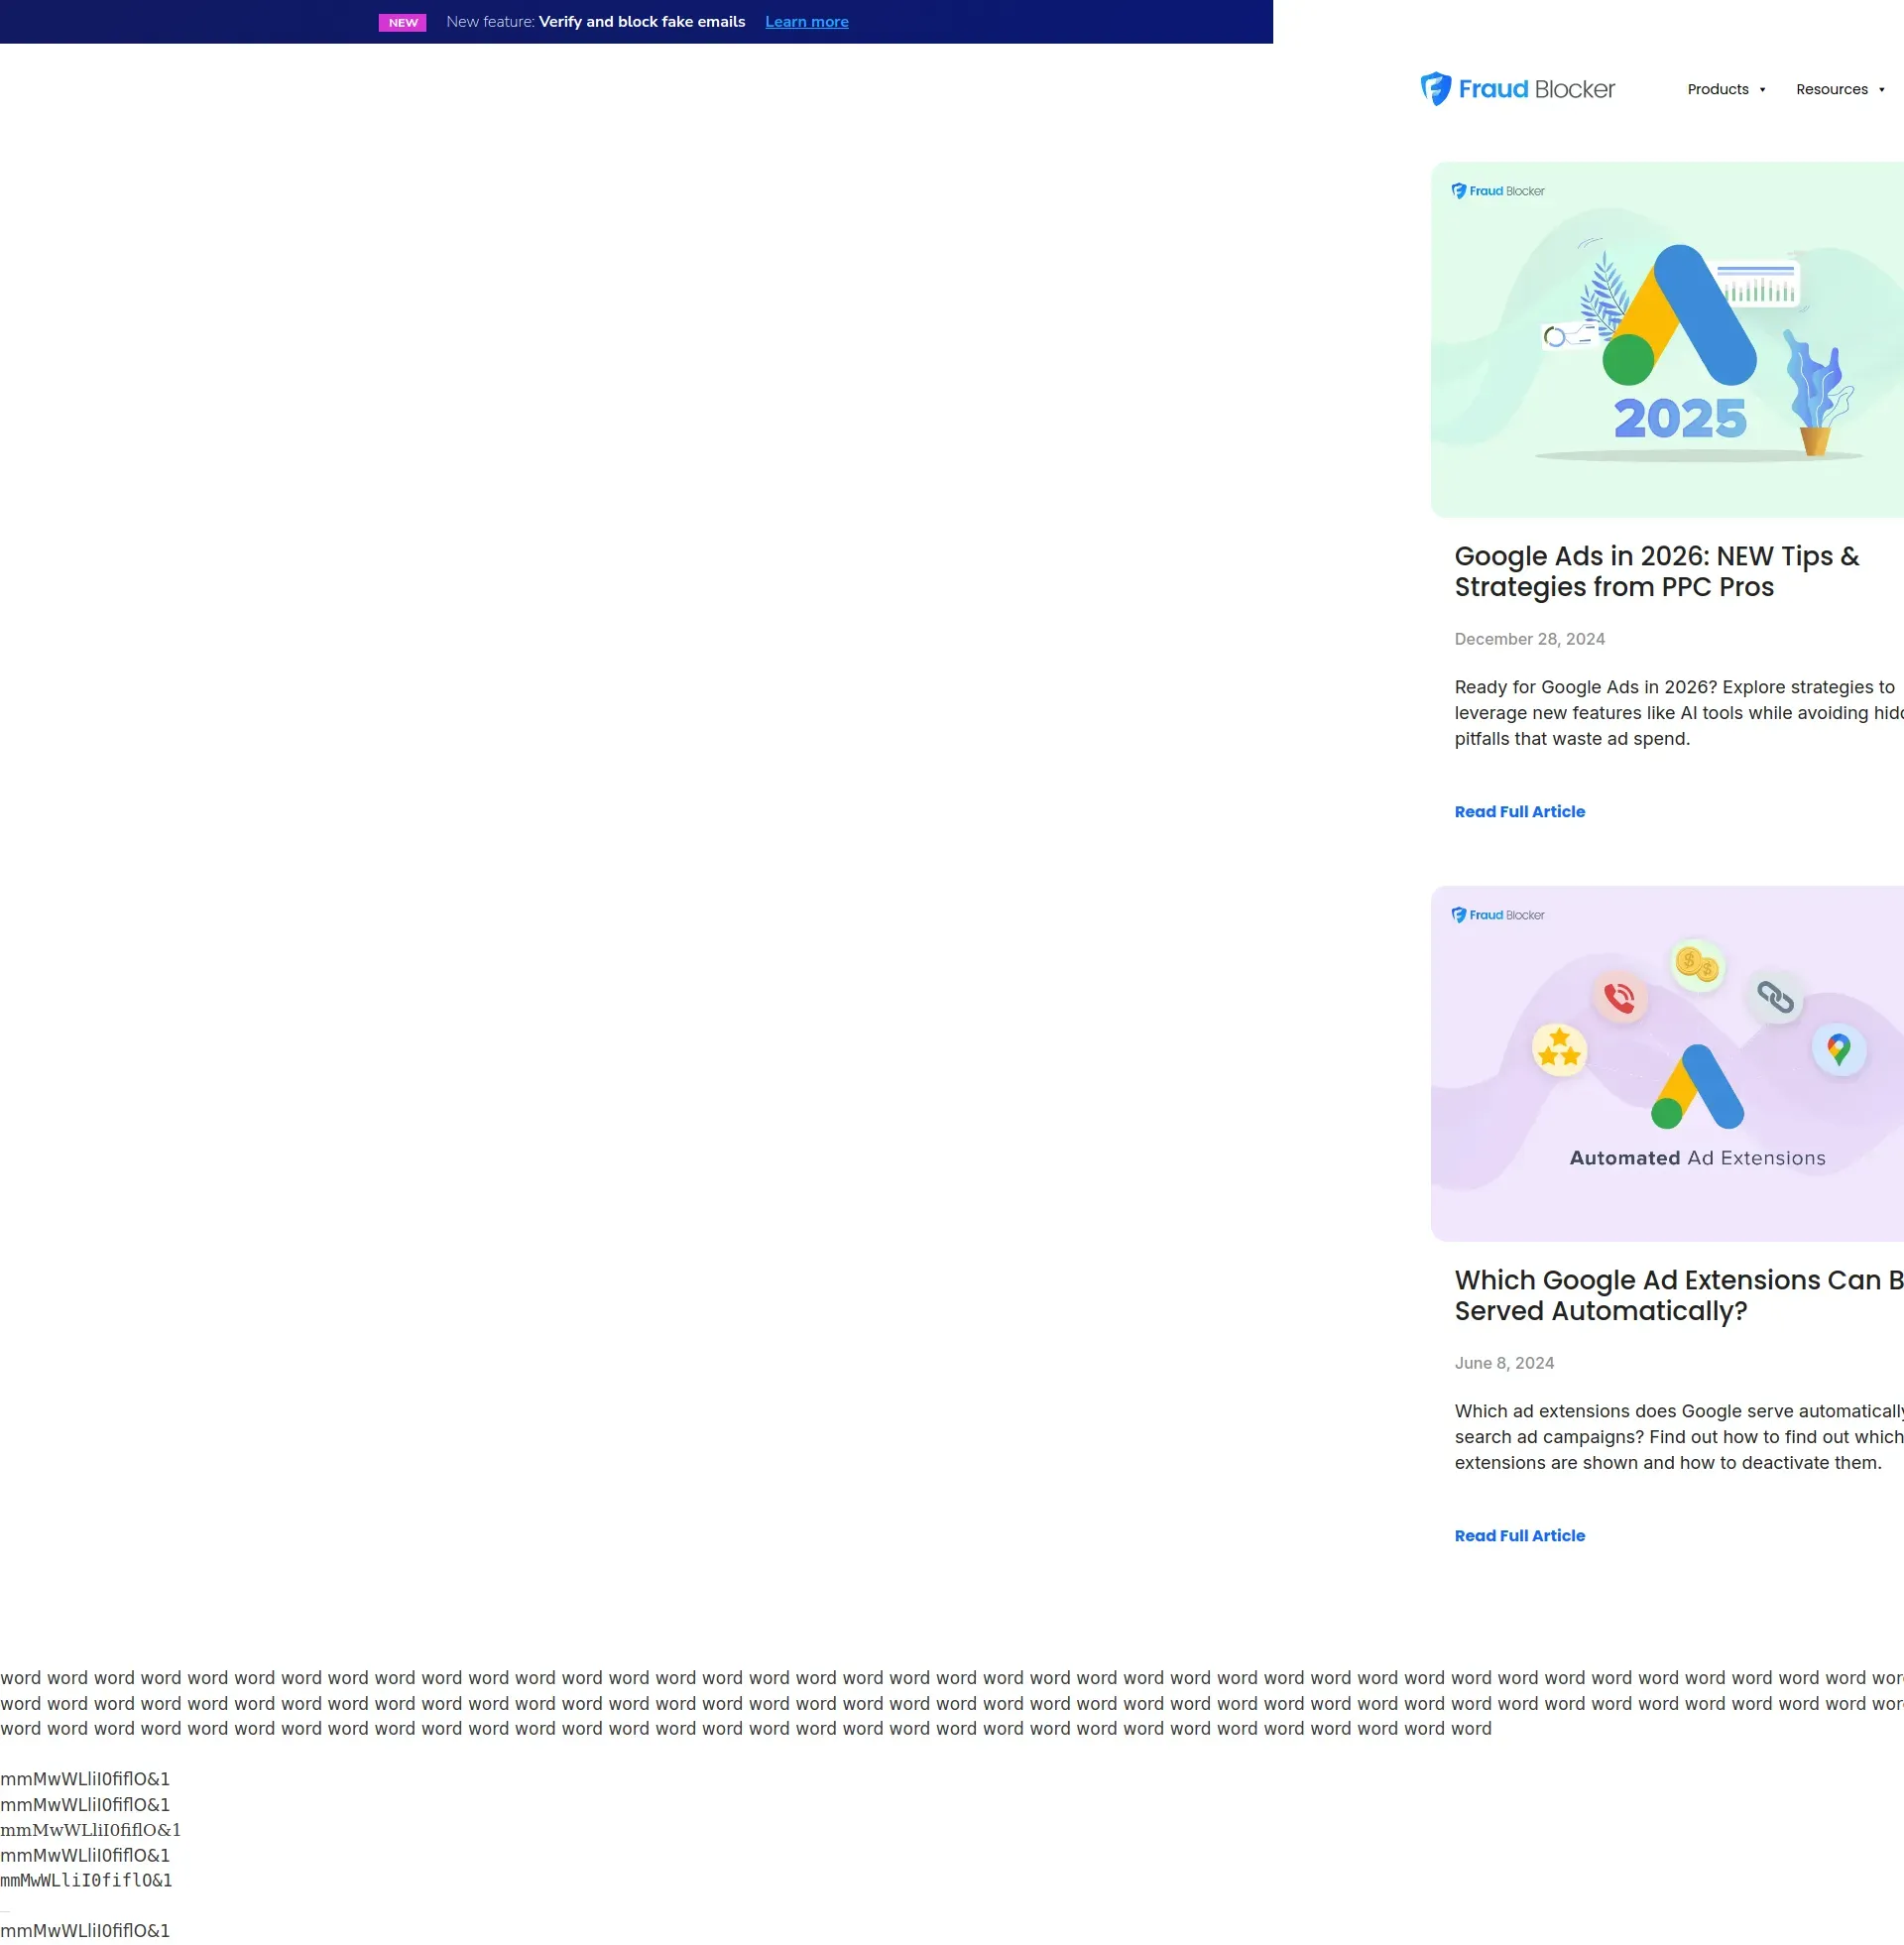Click the NEW badge in the banner

(x=402, y=22)
